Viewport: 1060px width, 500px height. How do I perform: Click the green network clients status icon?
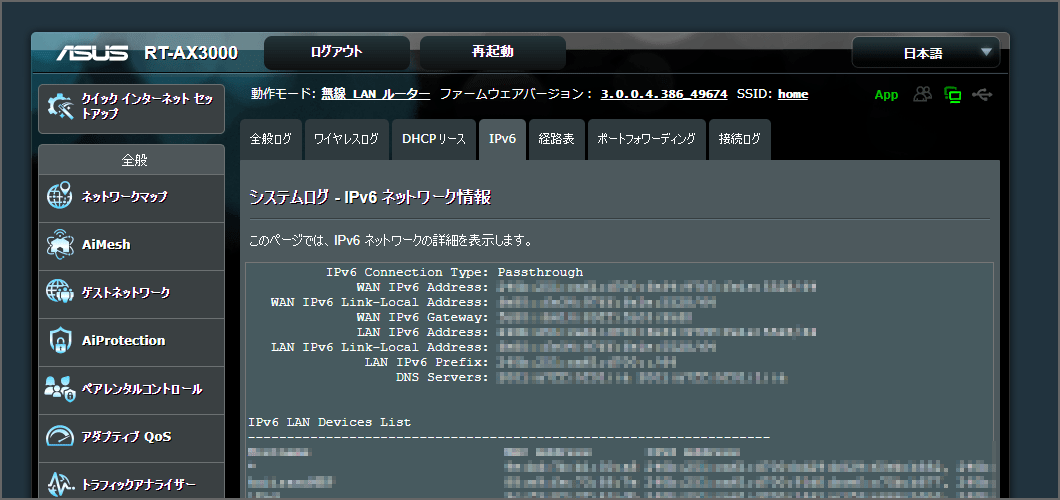[953, 95]
